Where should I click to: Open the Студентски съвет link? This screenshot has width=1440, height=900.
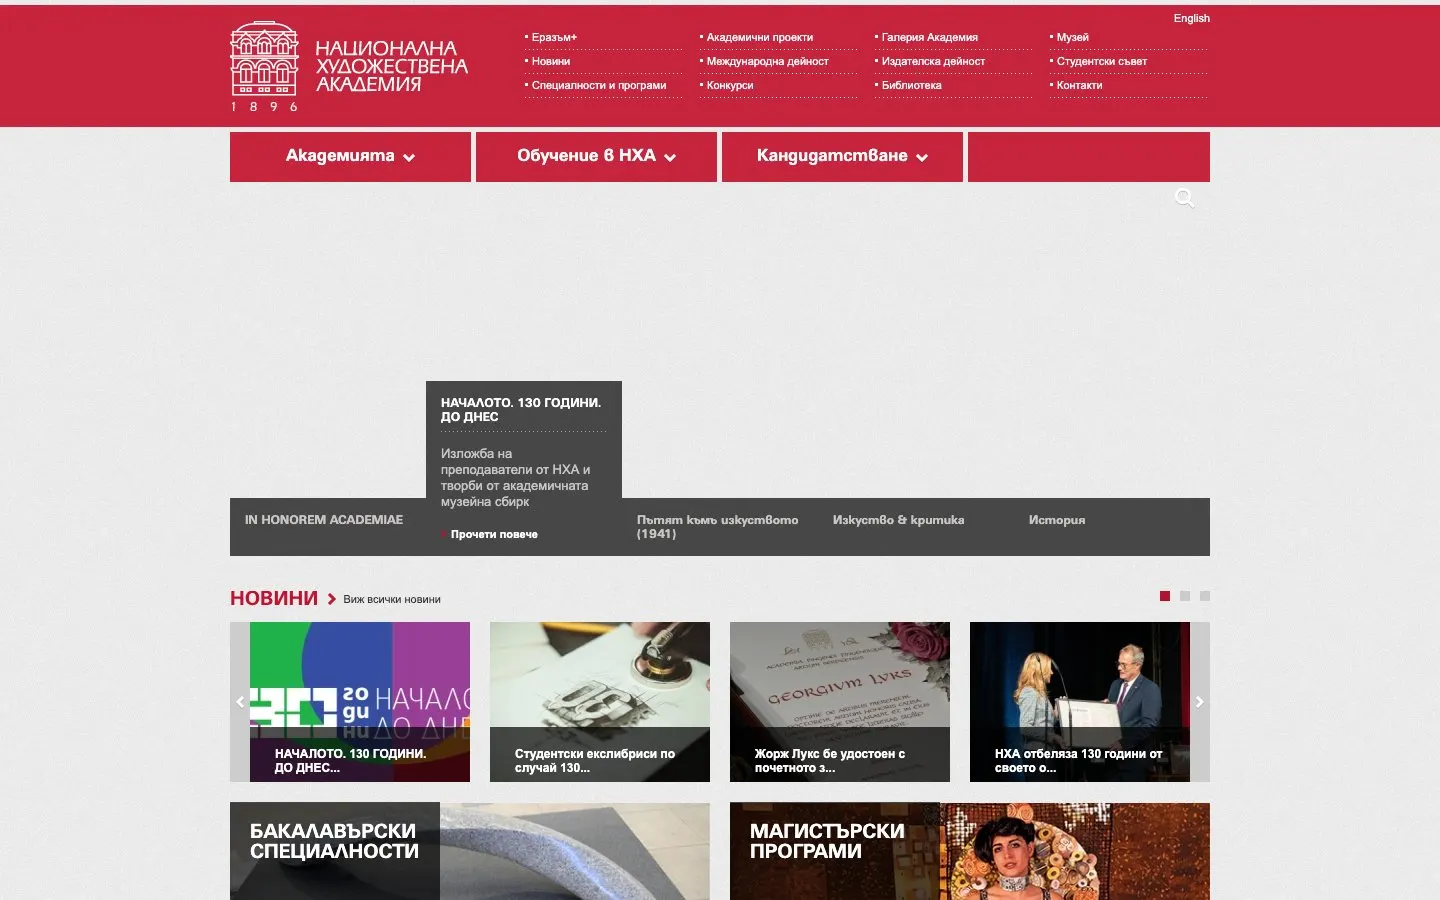1102,62
